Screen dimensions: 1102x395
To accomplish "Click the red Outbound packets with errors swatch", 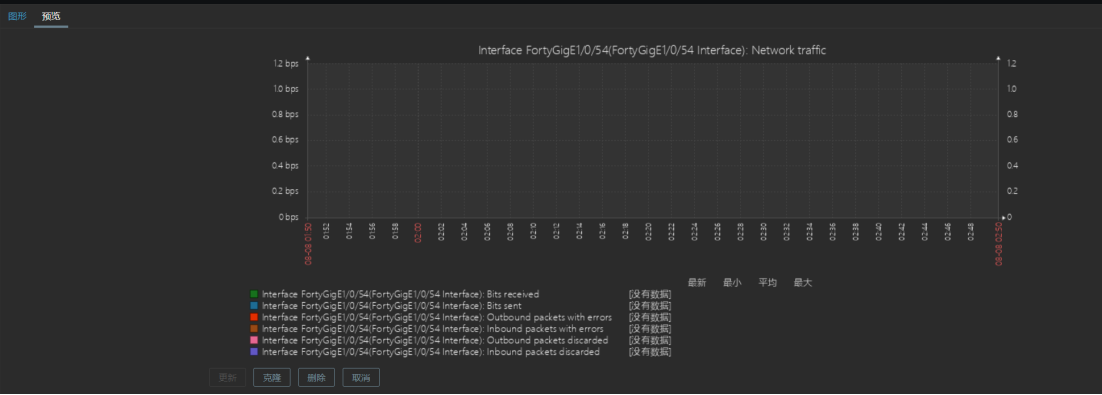I will click(254, 317).
